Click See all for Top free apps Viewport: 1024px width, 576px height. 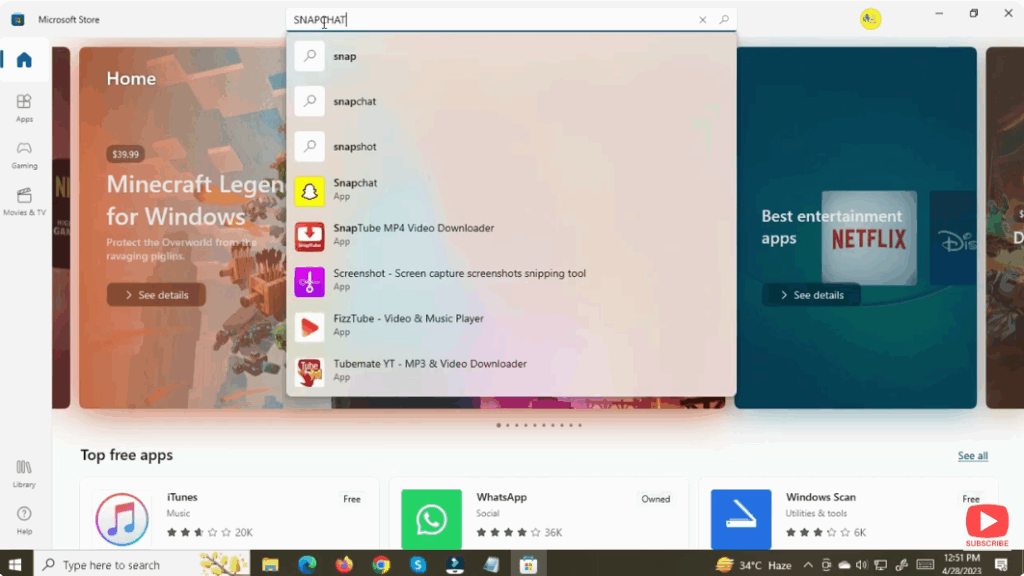click(972, 456)
